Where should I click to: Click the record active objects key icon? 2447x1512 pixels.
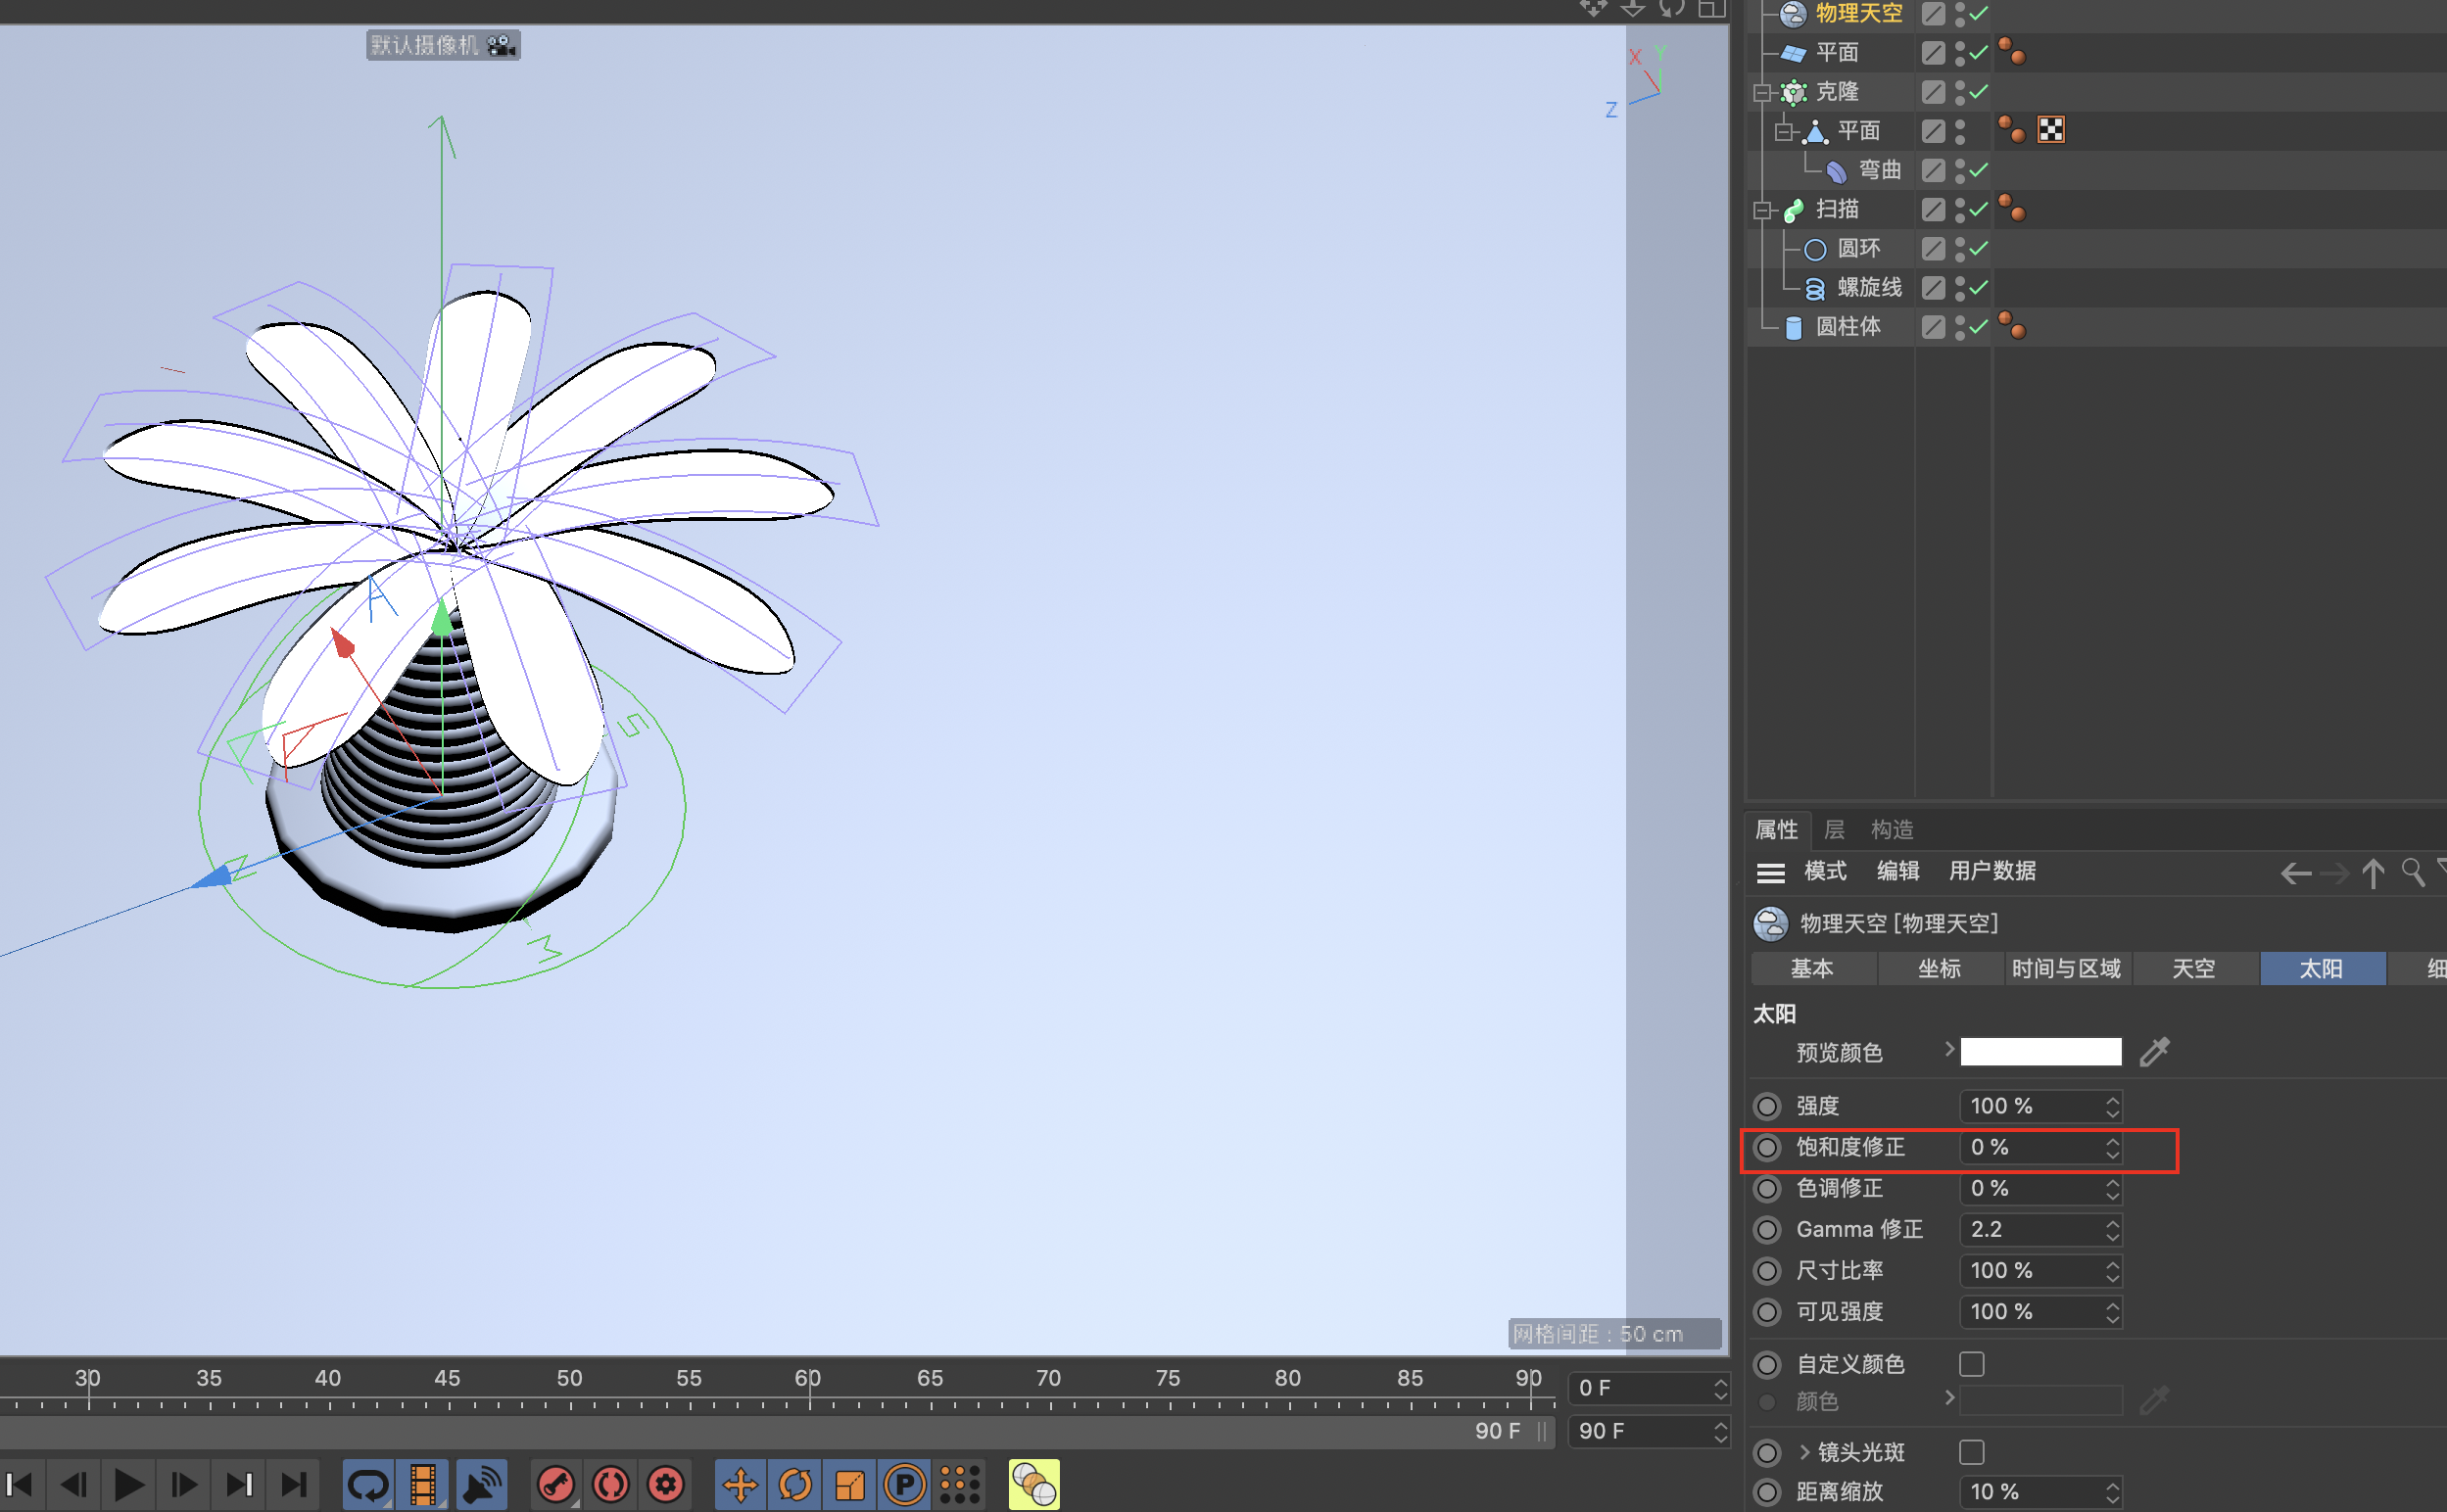556,1484
